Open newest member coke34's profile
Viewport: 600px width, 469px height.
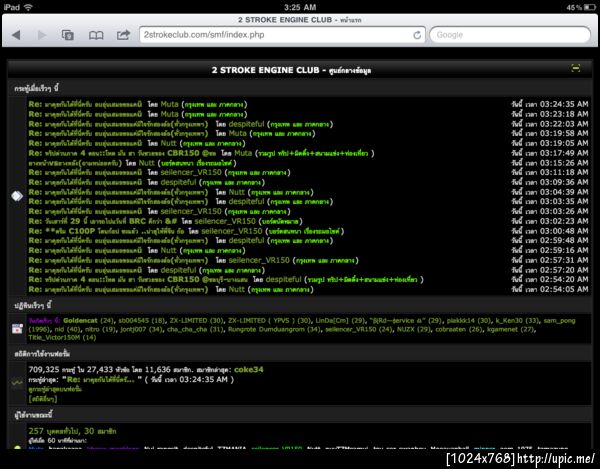[x=248, y=370]
